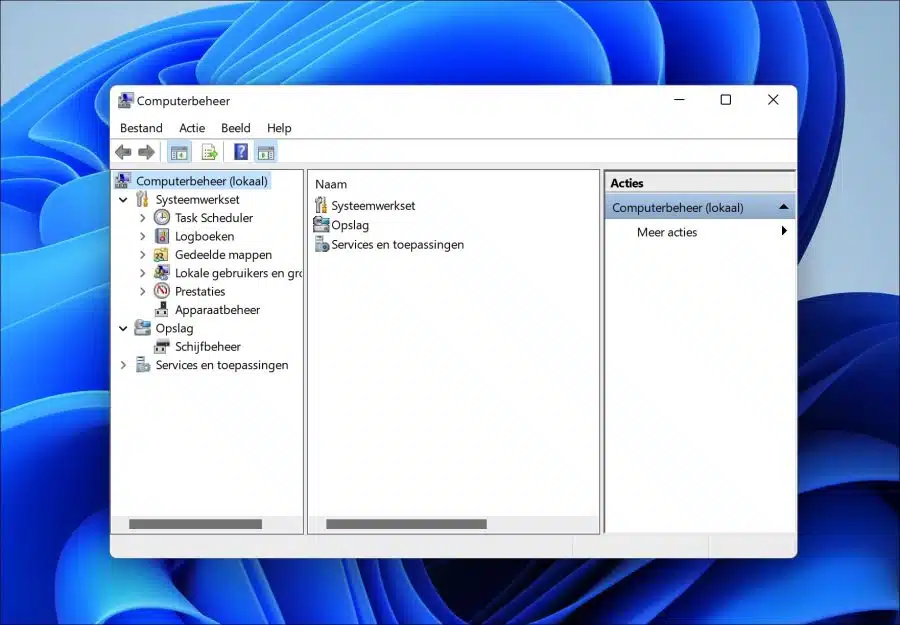
Task: Collapse the Systeemwerkset tree node
Action: click(123, 200)
